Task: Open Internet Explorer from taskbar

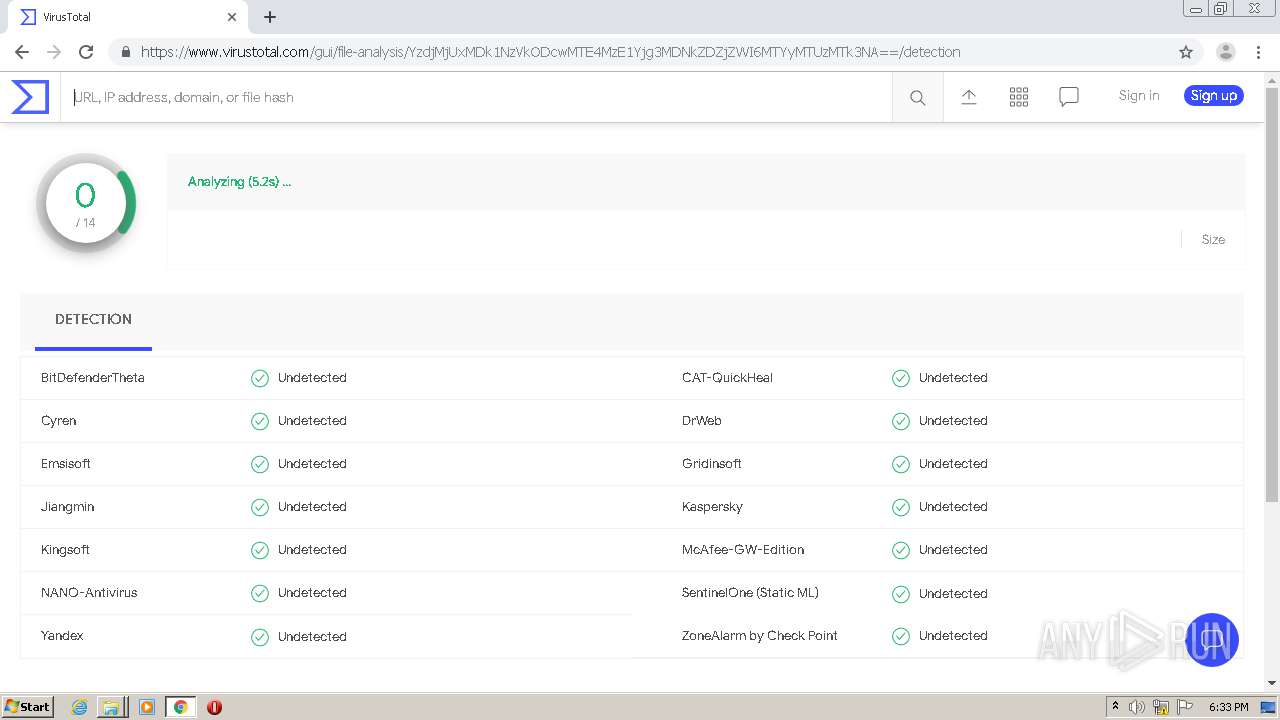Action: [80, 707]
